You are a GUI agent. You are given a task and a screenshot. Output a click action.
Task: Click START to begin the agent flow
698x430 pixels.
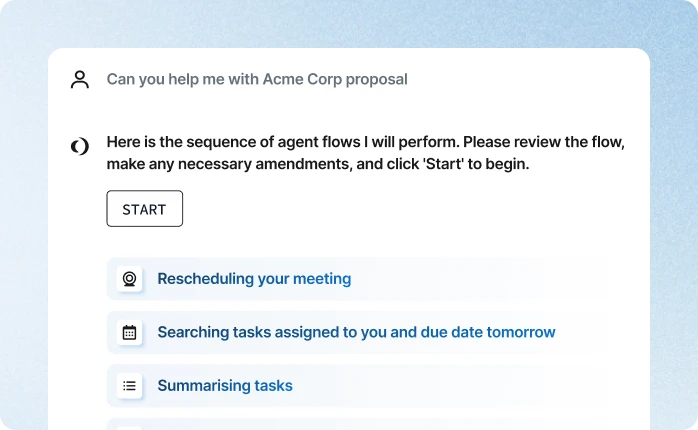point(145,209)
